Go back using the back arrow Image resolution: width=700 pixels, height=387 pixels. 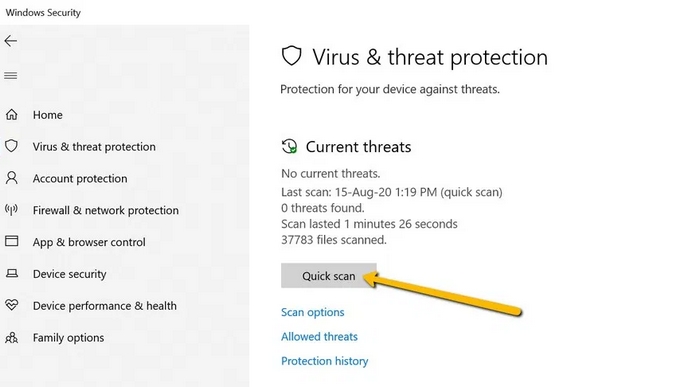[11, 41]
